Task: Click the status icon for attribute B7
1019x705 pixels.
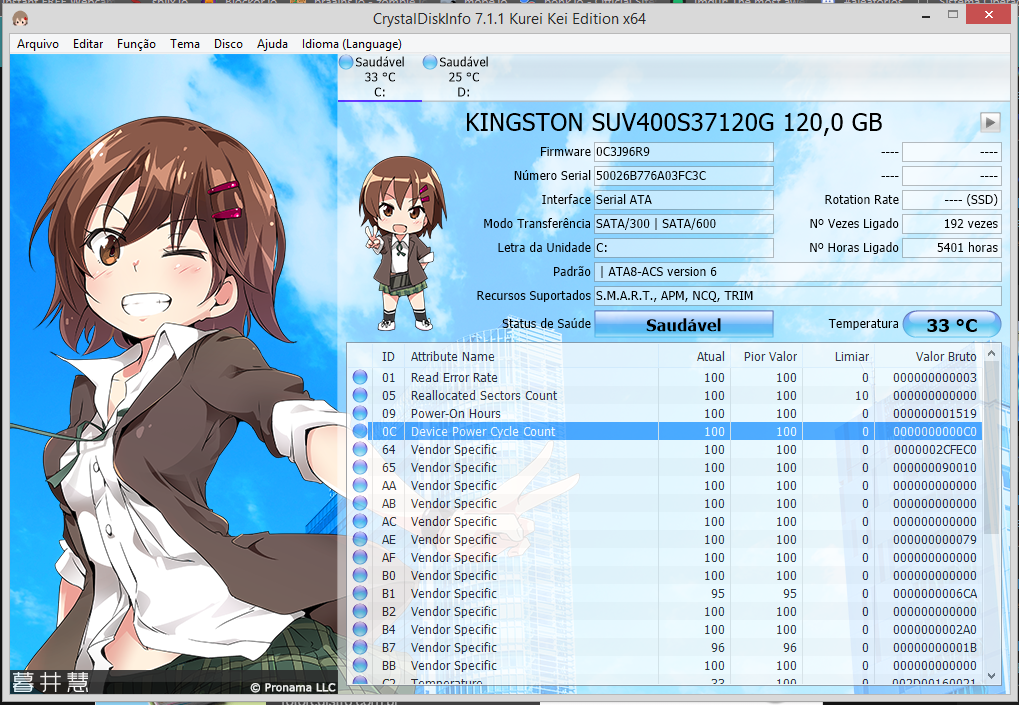Action: (360, 648)
